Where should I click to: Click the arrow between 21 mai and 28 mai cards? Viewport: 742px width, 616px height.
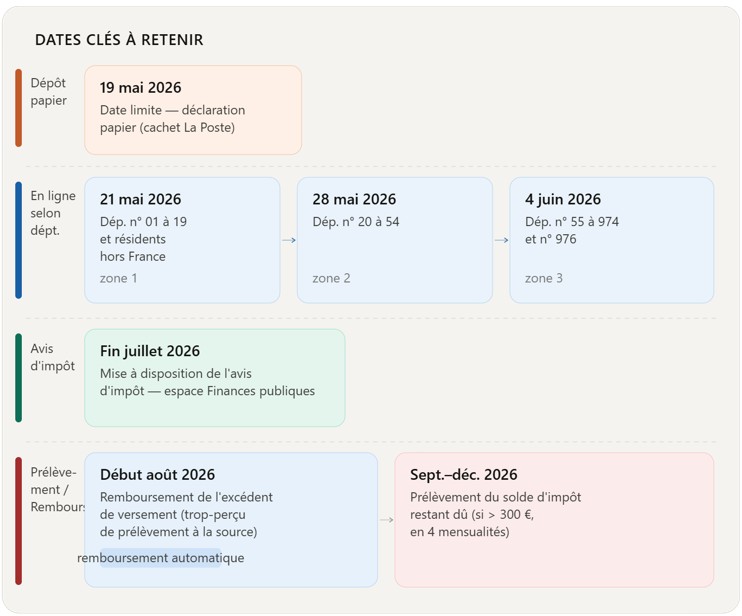click(289, 240)
